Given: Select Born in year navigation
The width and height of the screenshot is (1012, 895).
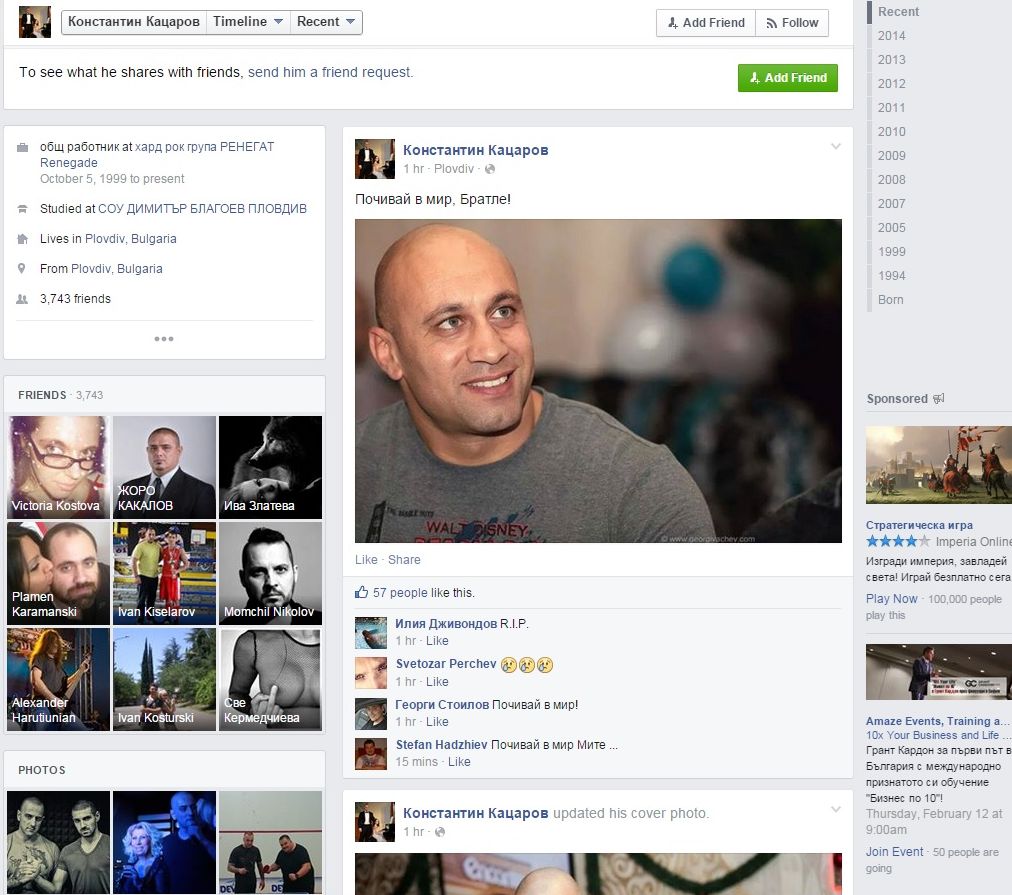Looking at the screenshot, I should pos(891,299).
